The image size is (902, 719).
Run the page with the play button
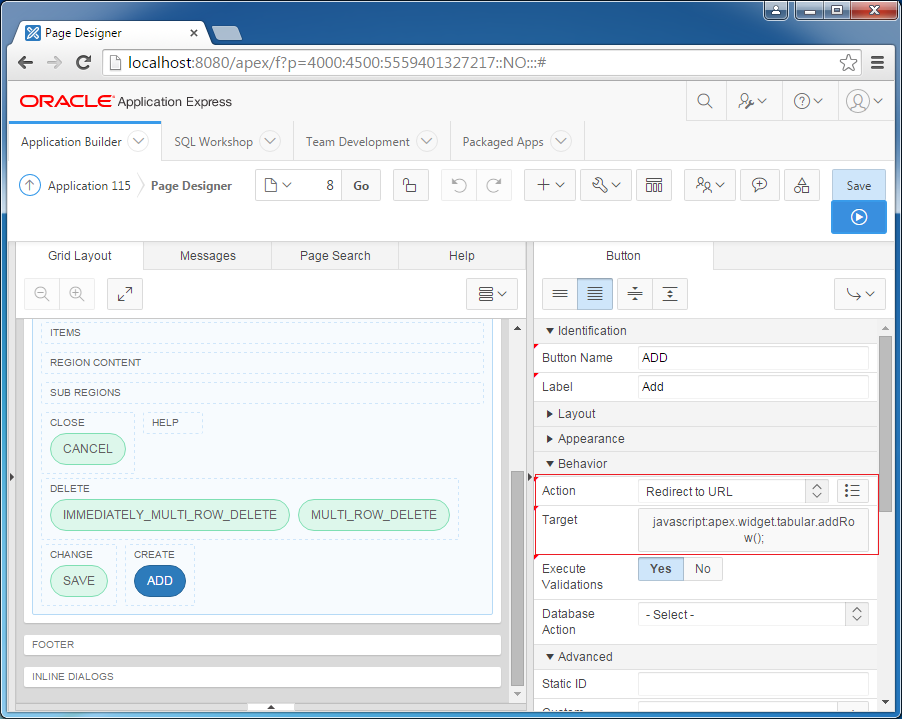pyautogui.click(x=858, y=217)
